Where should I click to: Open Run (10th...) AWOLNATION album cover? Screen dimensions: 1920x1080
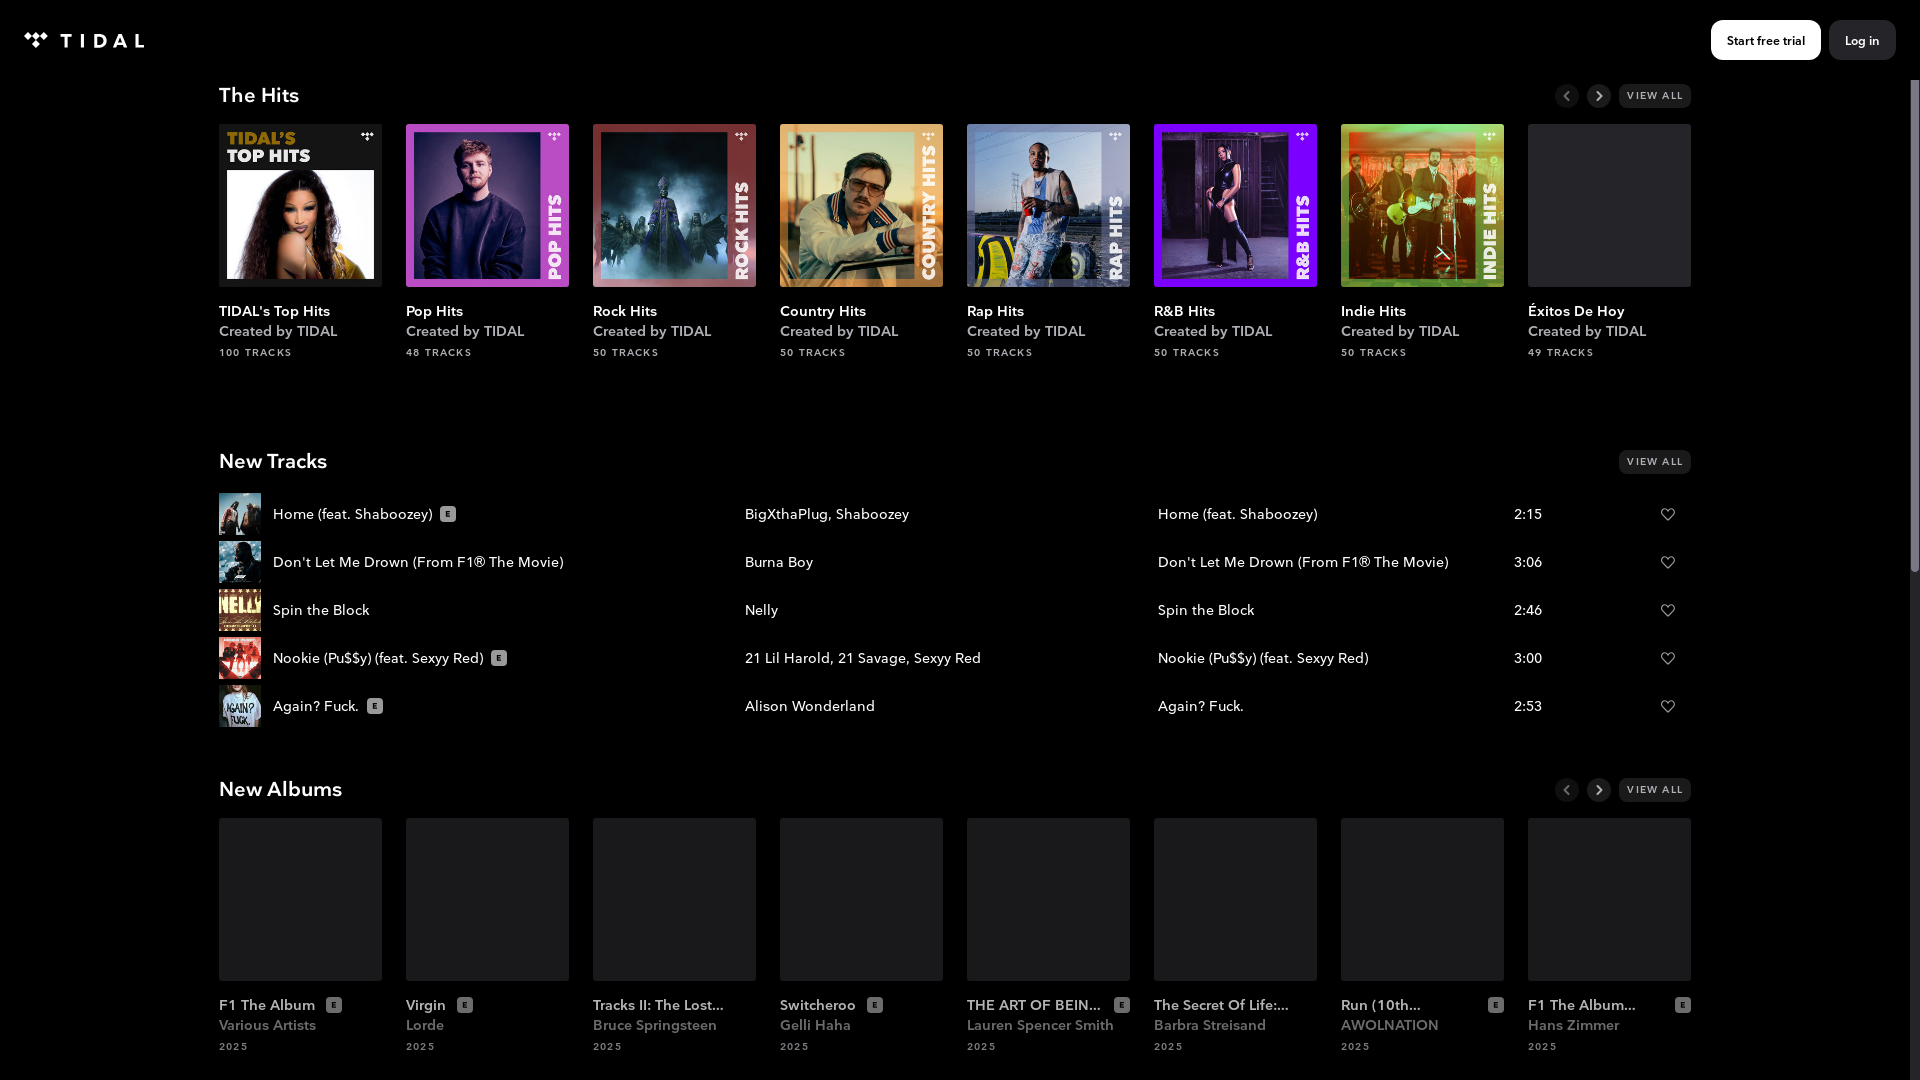pyautogui.click(x=1422, y=899)
